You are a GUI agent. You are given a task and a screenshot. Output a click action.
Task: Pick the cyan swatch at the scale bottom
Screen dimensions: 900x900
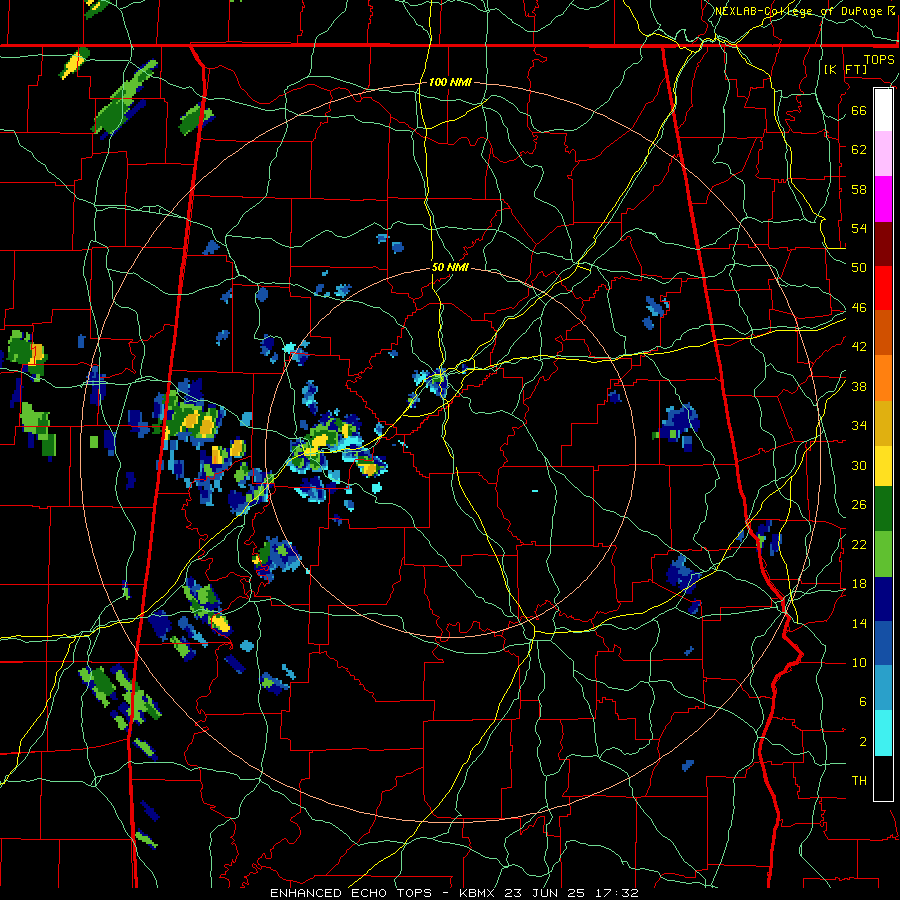tap(883, 734)
